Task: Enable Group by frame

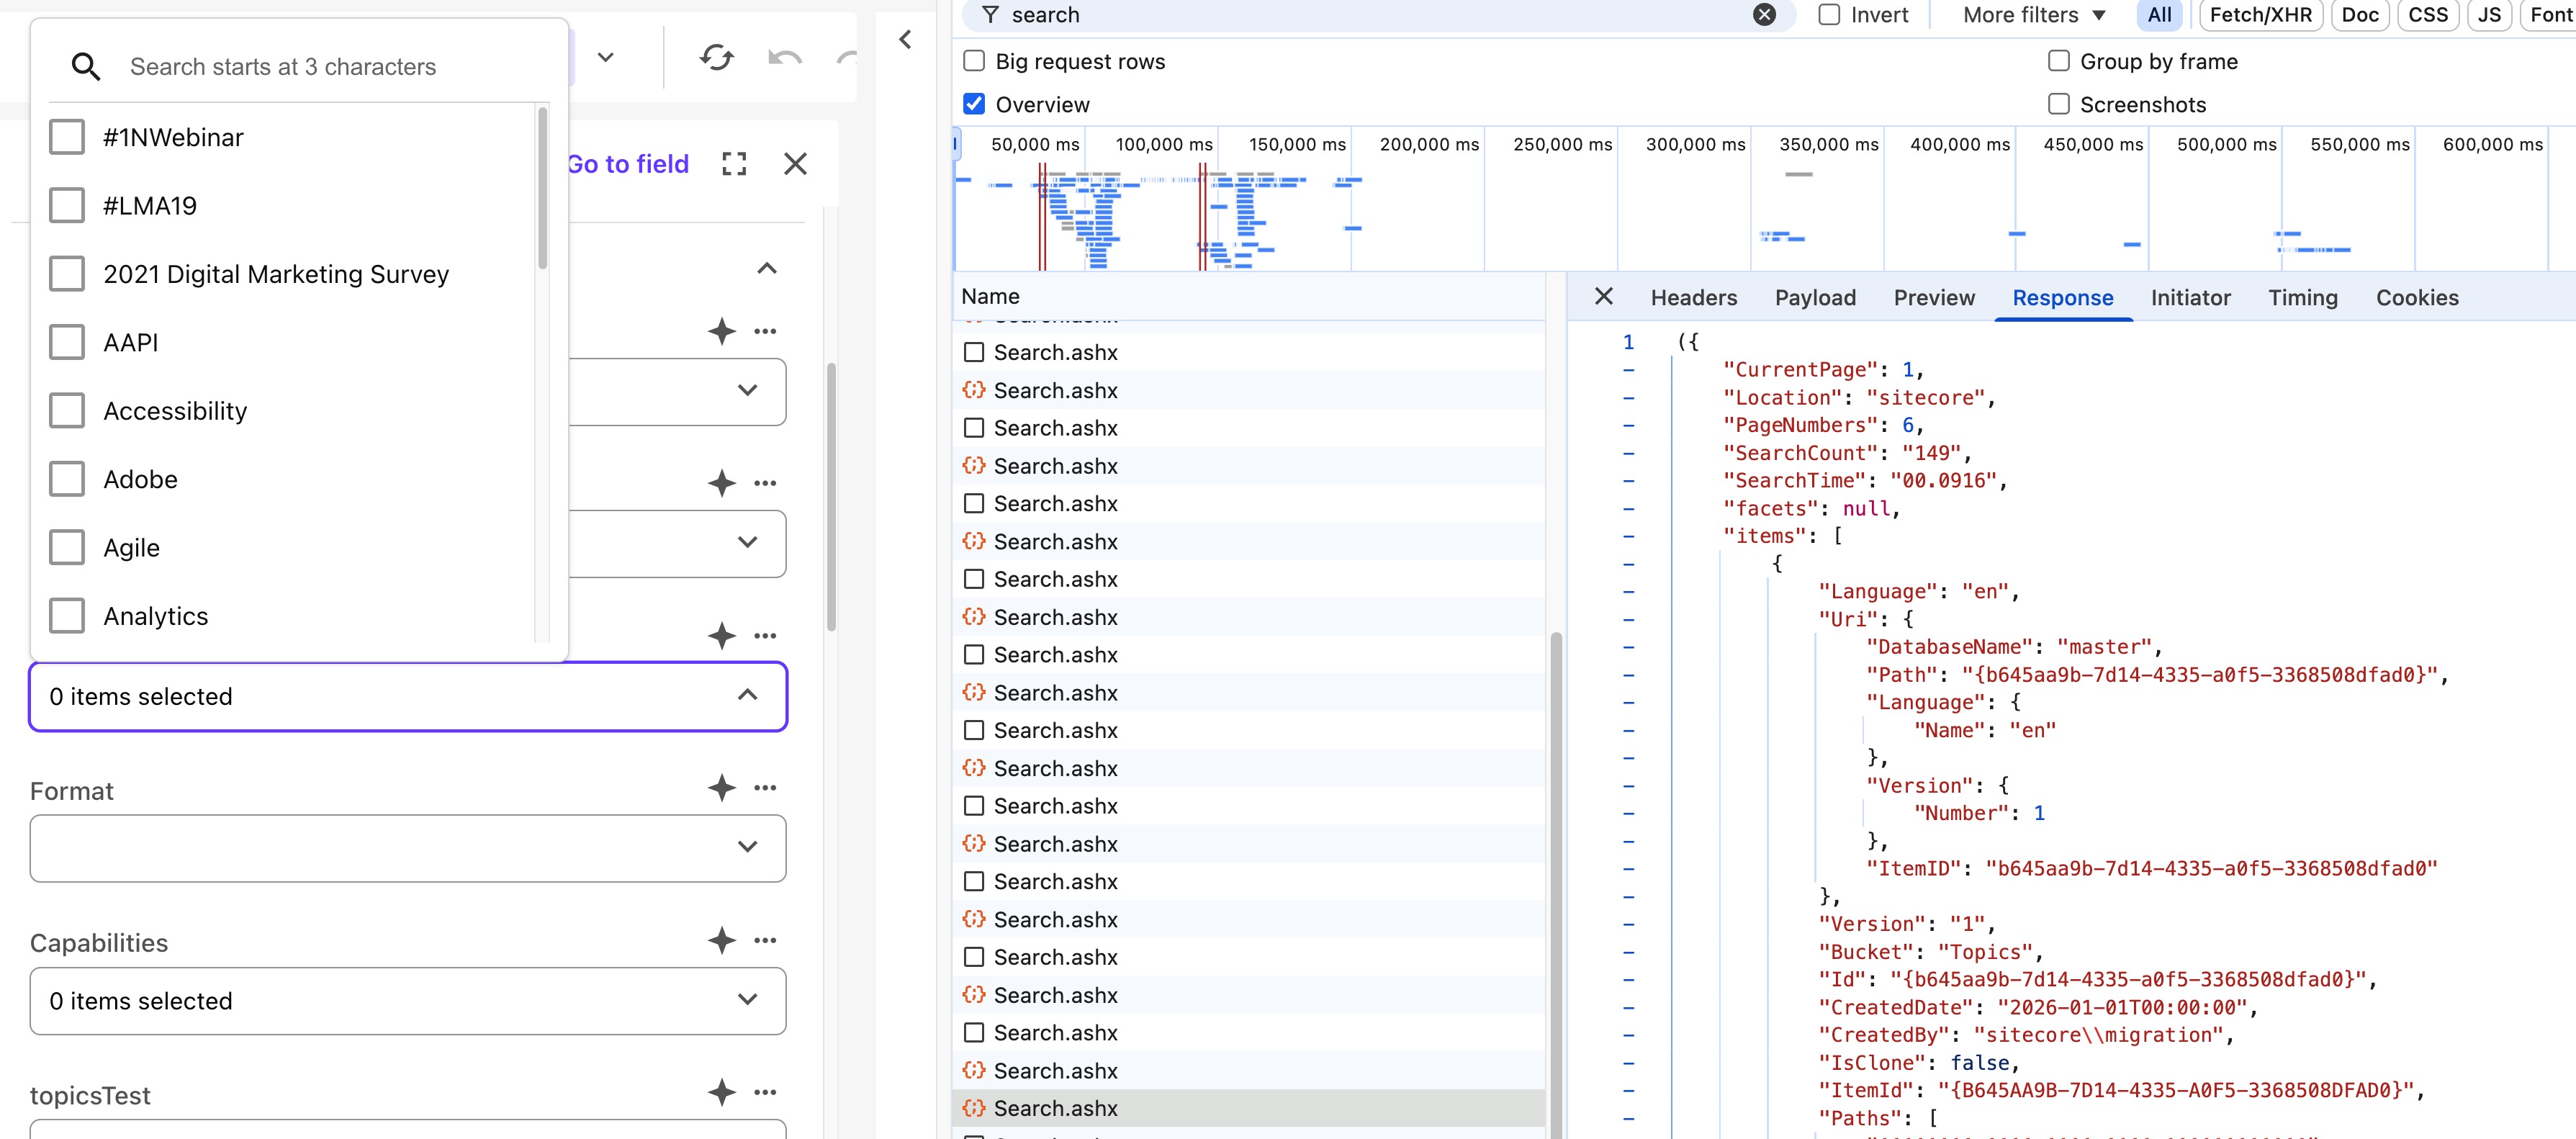Action: coord(2058,61)
